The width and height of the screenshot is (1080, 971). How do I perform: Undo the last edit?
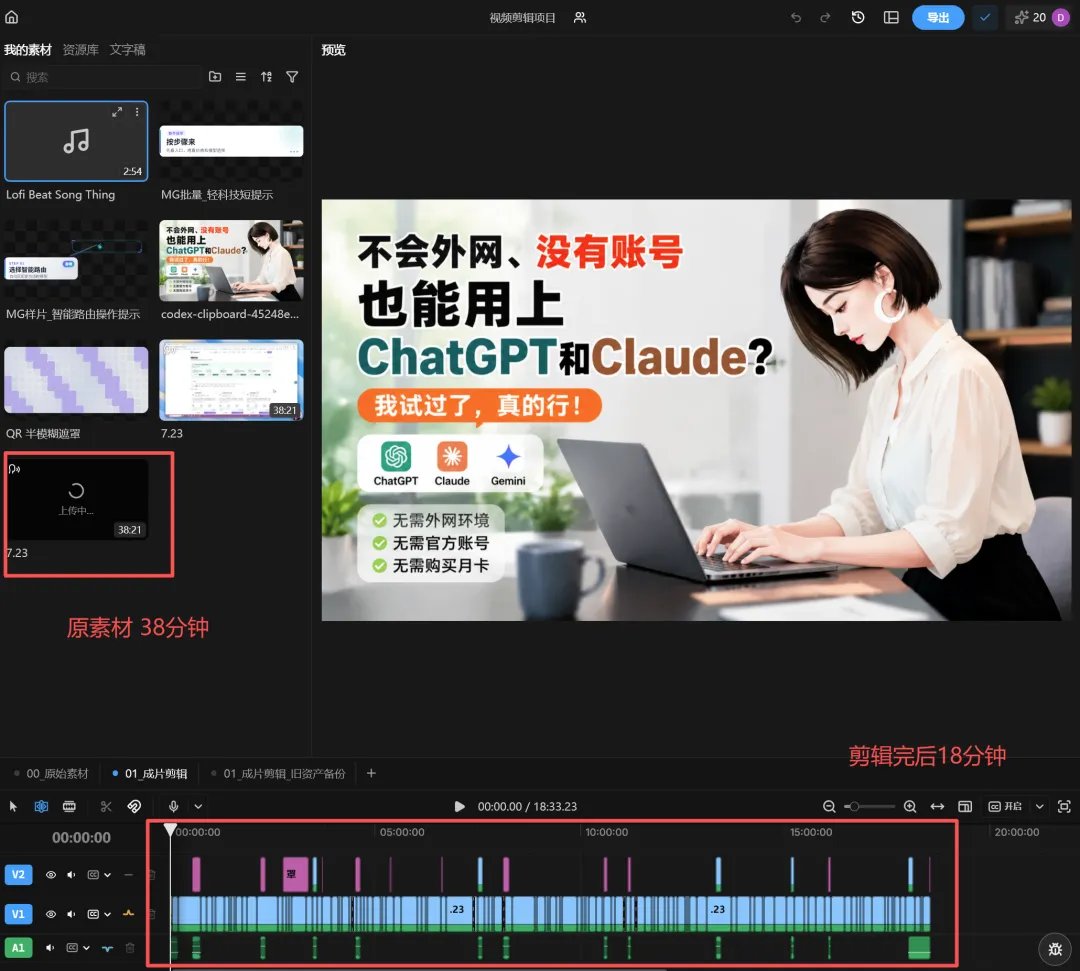click(796, 18)
